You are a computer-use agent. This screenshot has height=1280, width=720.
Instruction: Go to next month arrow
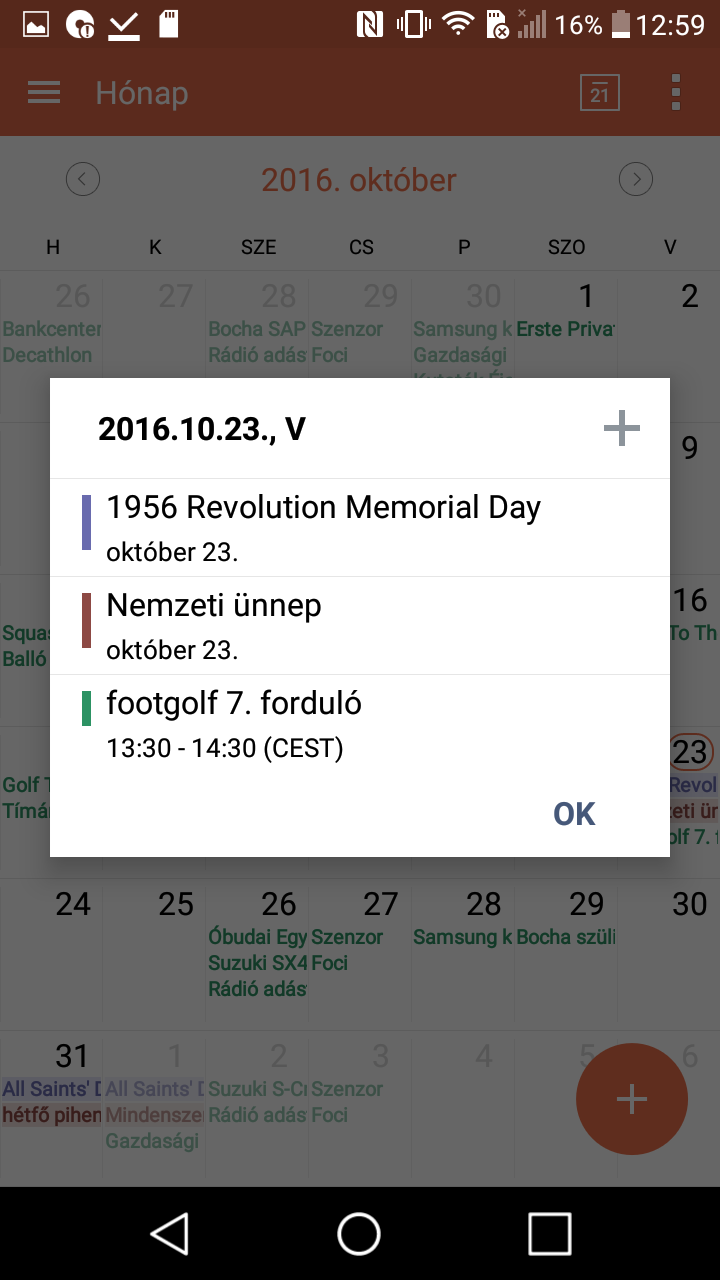click(x=636, y=180)
